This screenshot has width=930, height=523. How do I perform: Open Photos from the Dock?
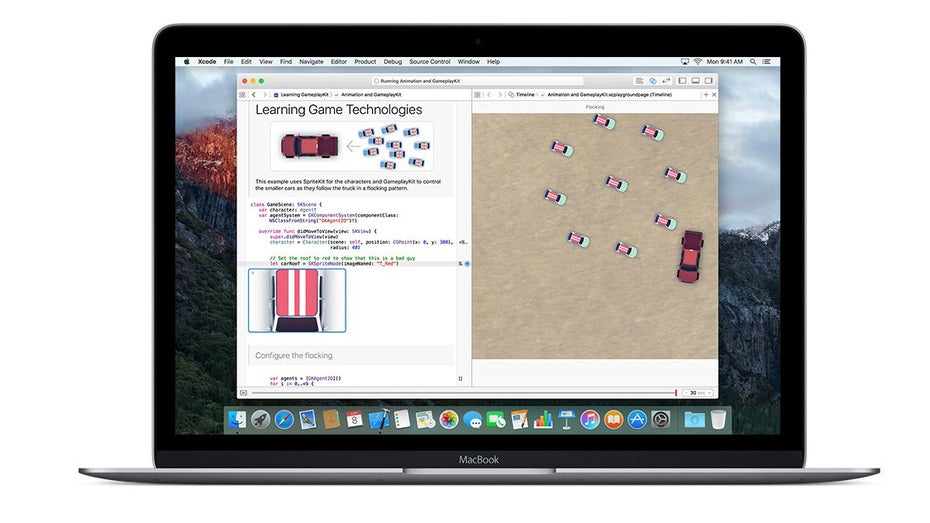click(449, 420)
